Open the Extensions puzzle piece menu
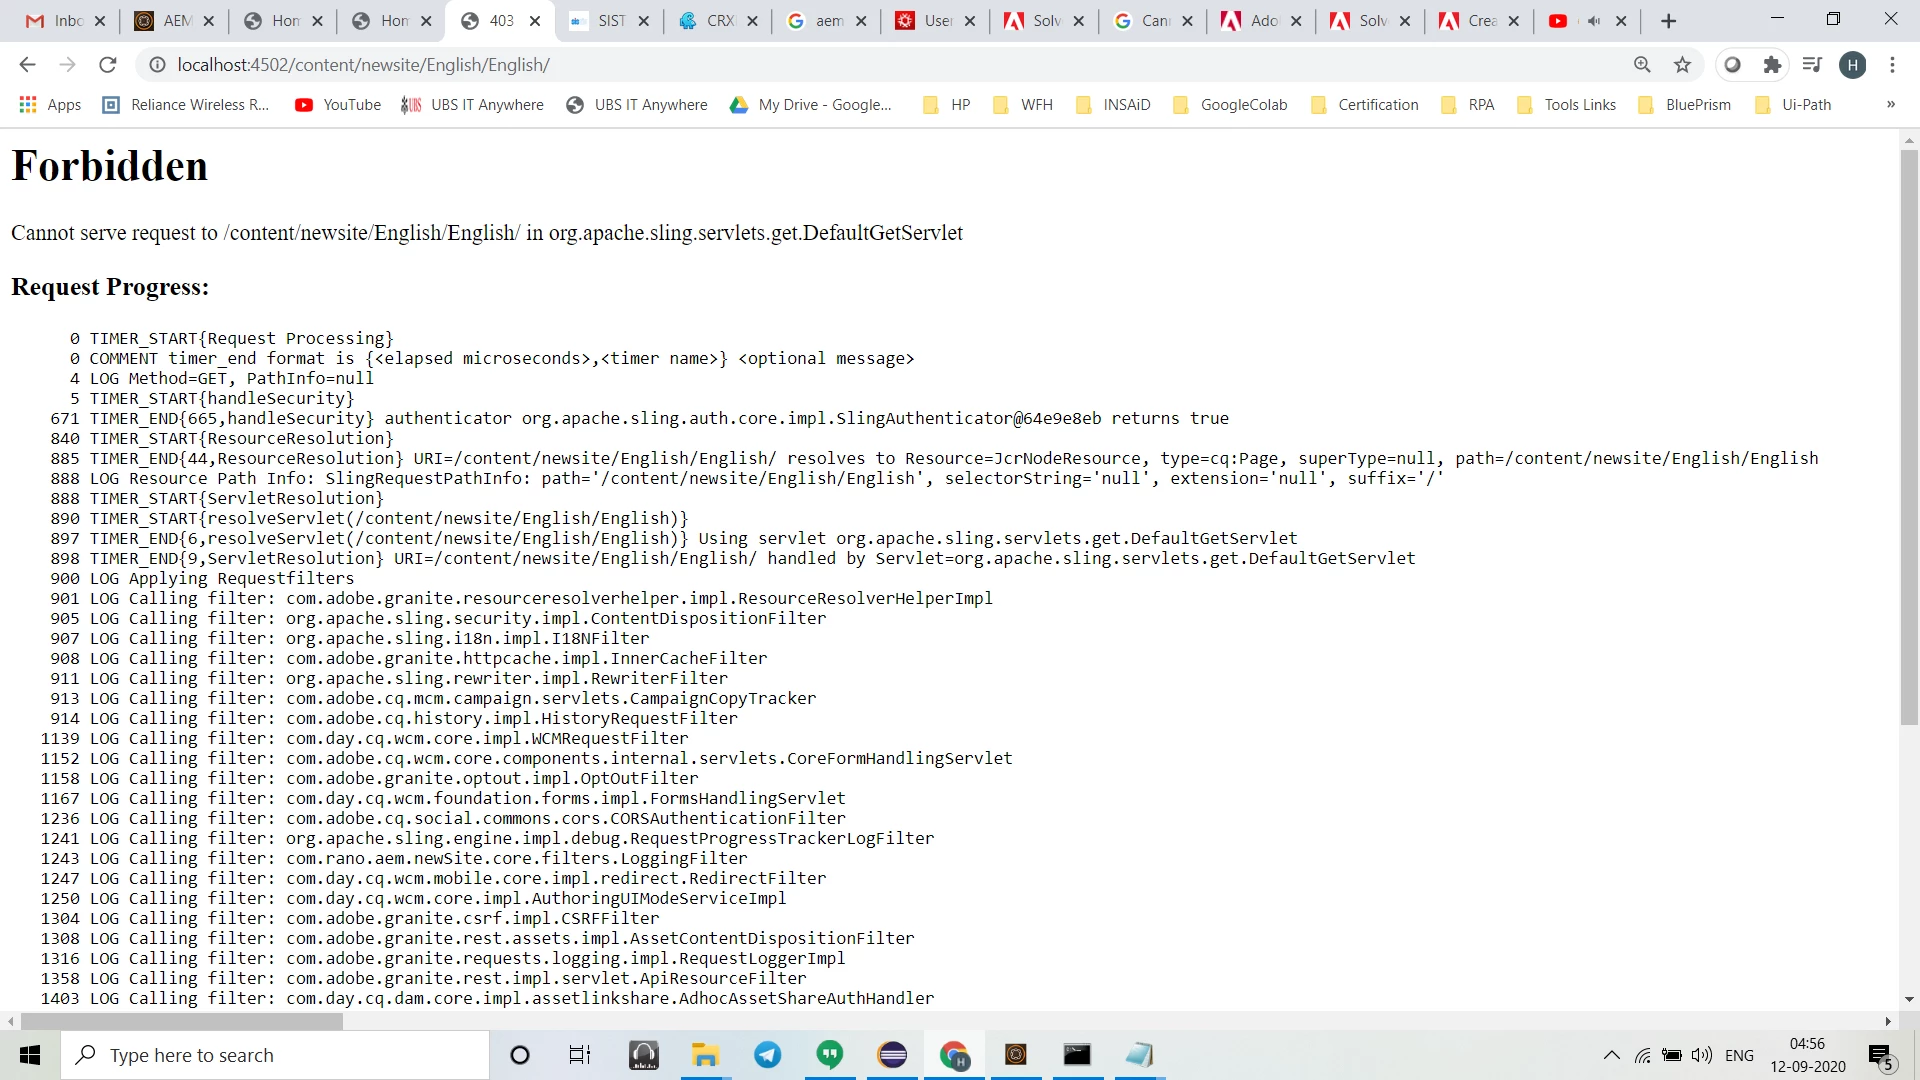This screenshot has width=1920, height=1080. (1772, 65)
